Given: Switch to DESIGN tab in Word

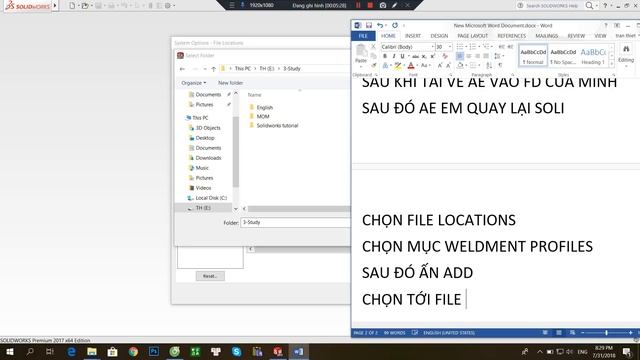Looking at the screenshot, I should [x=439, y=36].
